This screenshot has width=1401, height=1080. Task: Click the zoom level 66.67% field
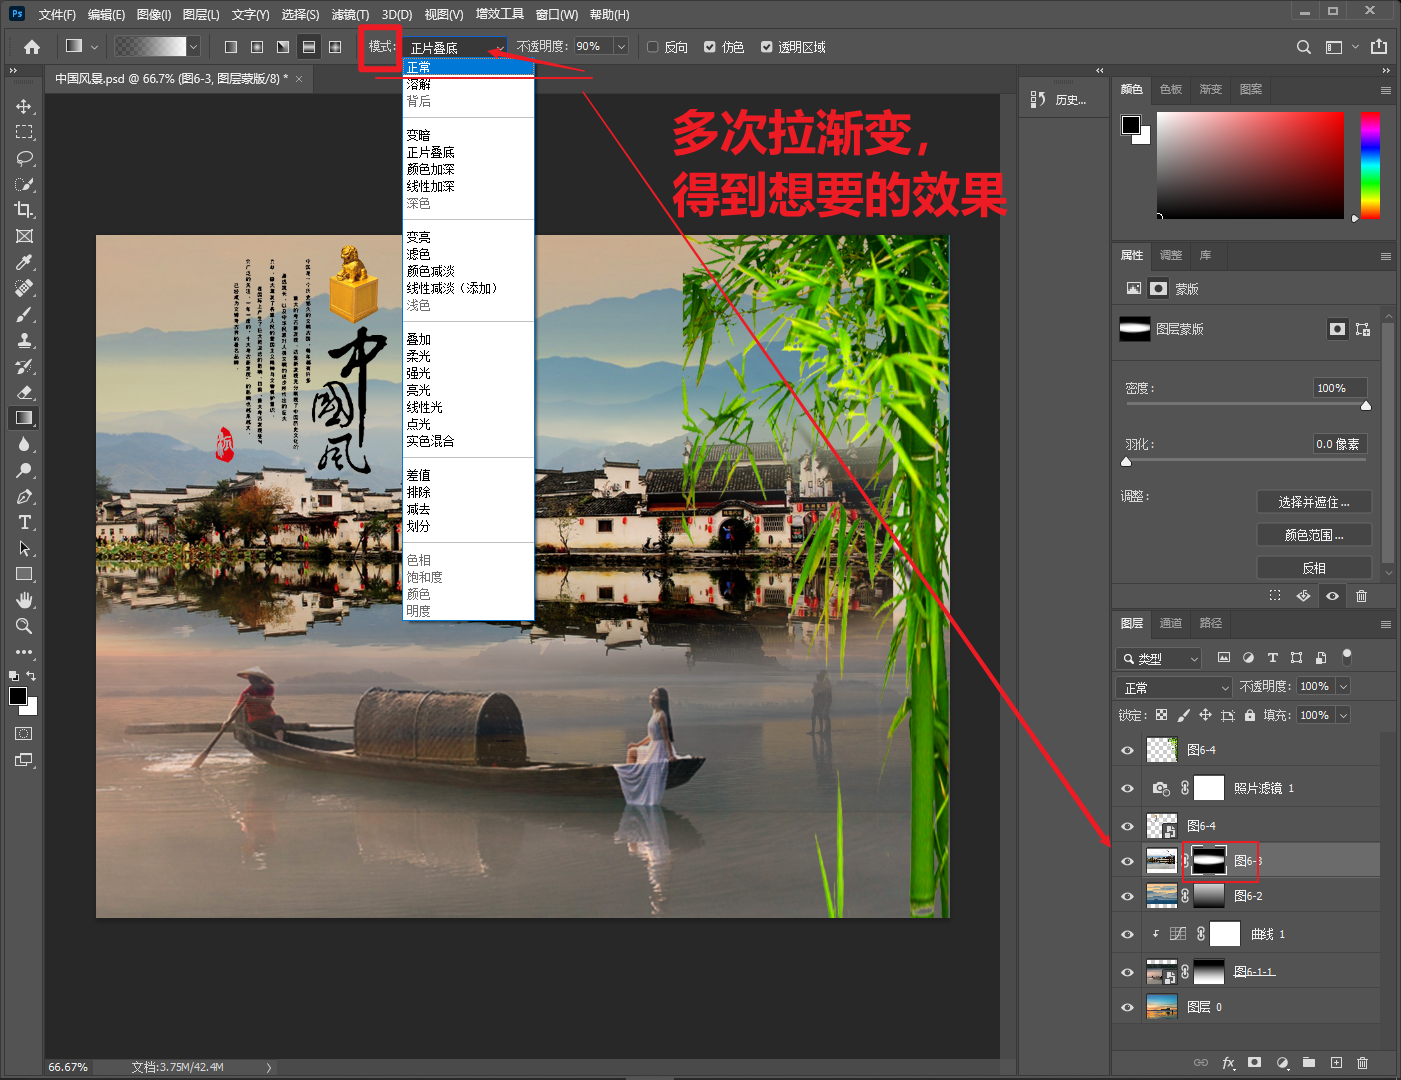click(68, 1067)
